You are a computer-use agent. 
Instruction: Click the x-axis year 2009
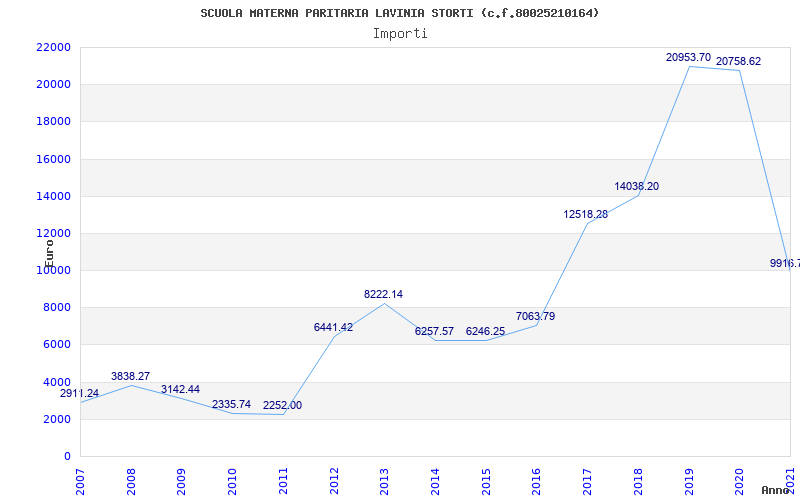pyautogui.click(x=182, y=482)
